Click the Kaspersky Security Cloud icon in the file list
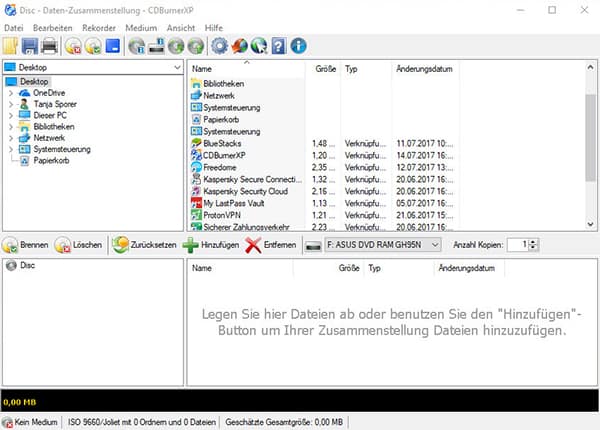Image resolution: width=600 pixels, height=430 pixels. [196, 191]
